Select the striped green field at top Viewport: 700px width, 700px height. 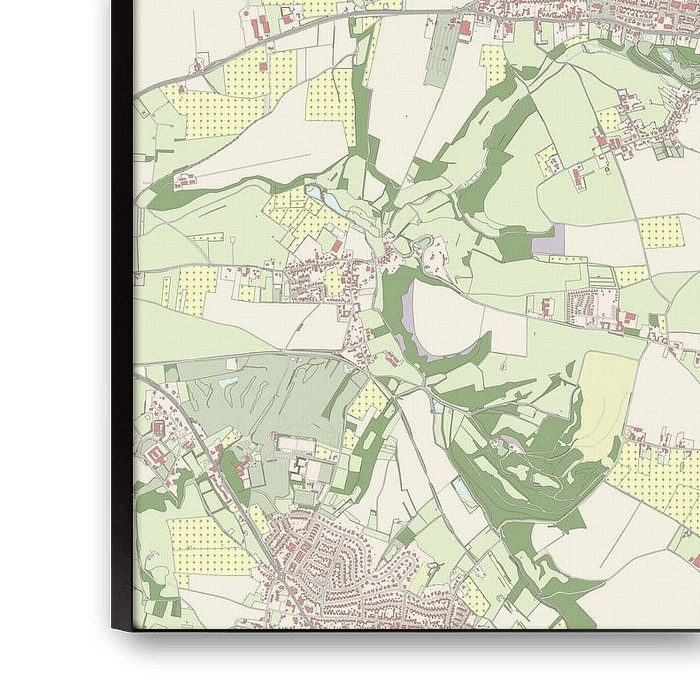click(x=442, y=52)
